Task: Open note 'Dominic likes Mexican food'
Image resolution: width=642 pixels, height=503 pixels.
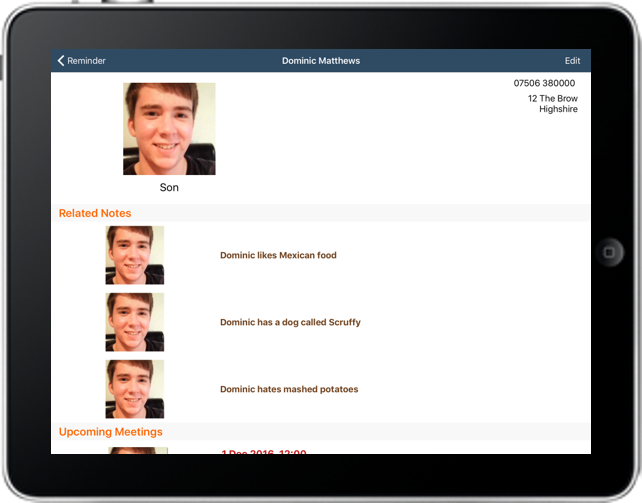Action: (278, 255)
